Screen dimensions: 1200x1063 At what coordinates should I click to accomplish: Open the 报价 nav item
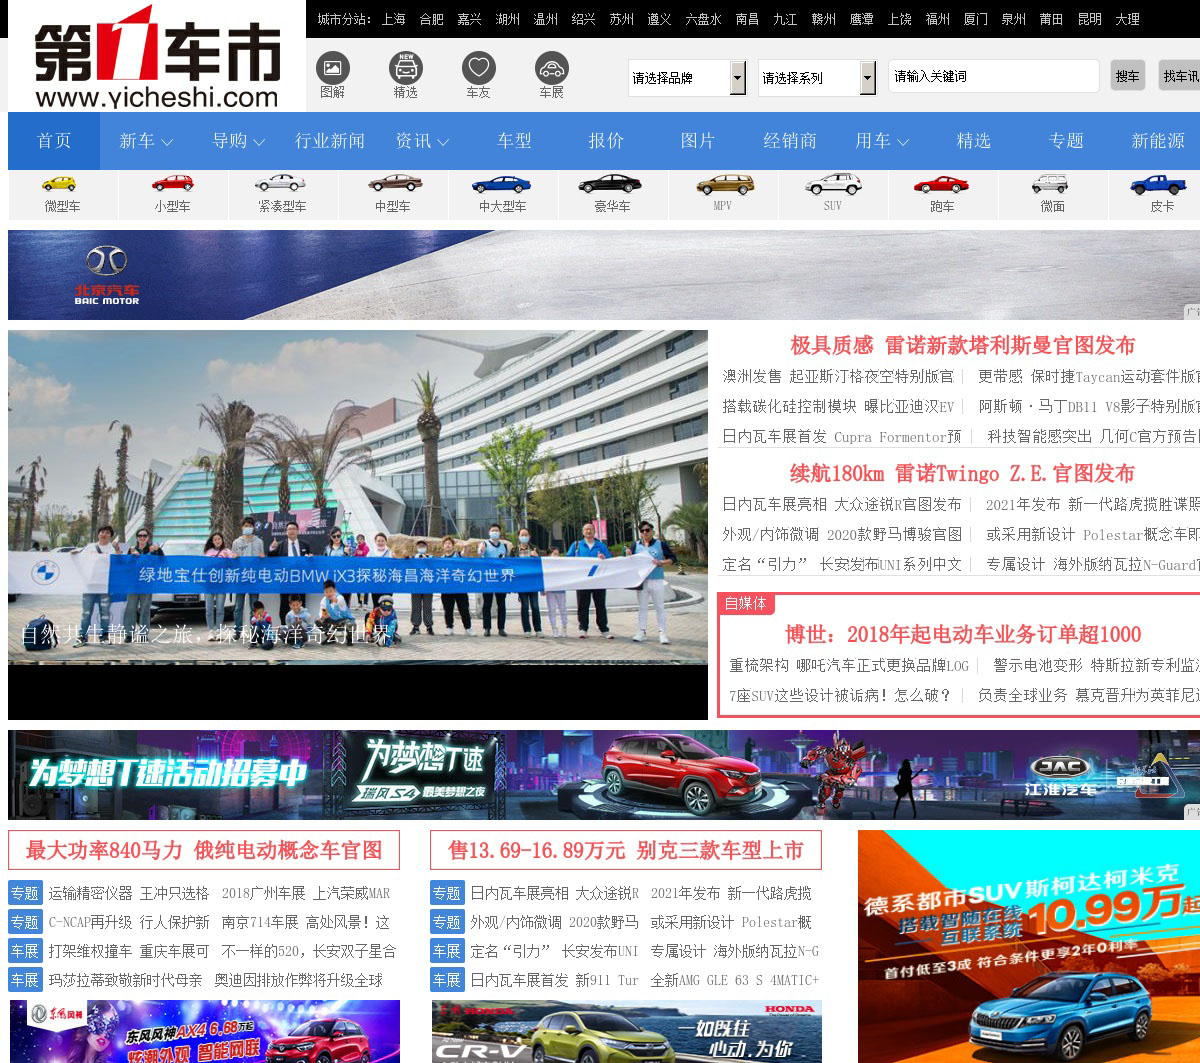point(606,141)
